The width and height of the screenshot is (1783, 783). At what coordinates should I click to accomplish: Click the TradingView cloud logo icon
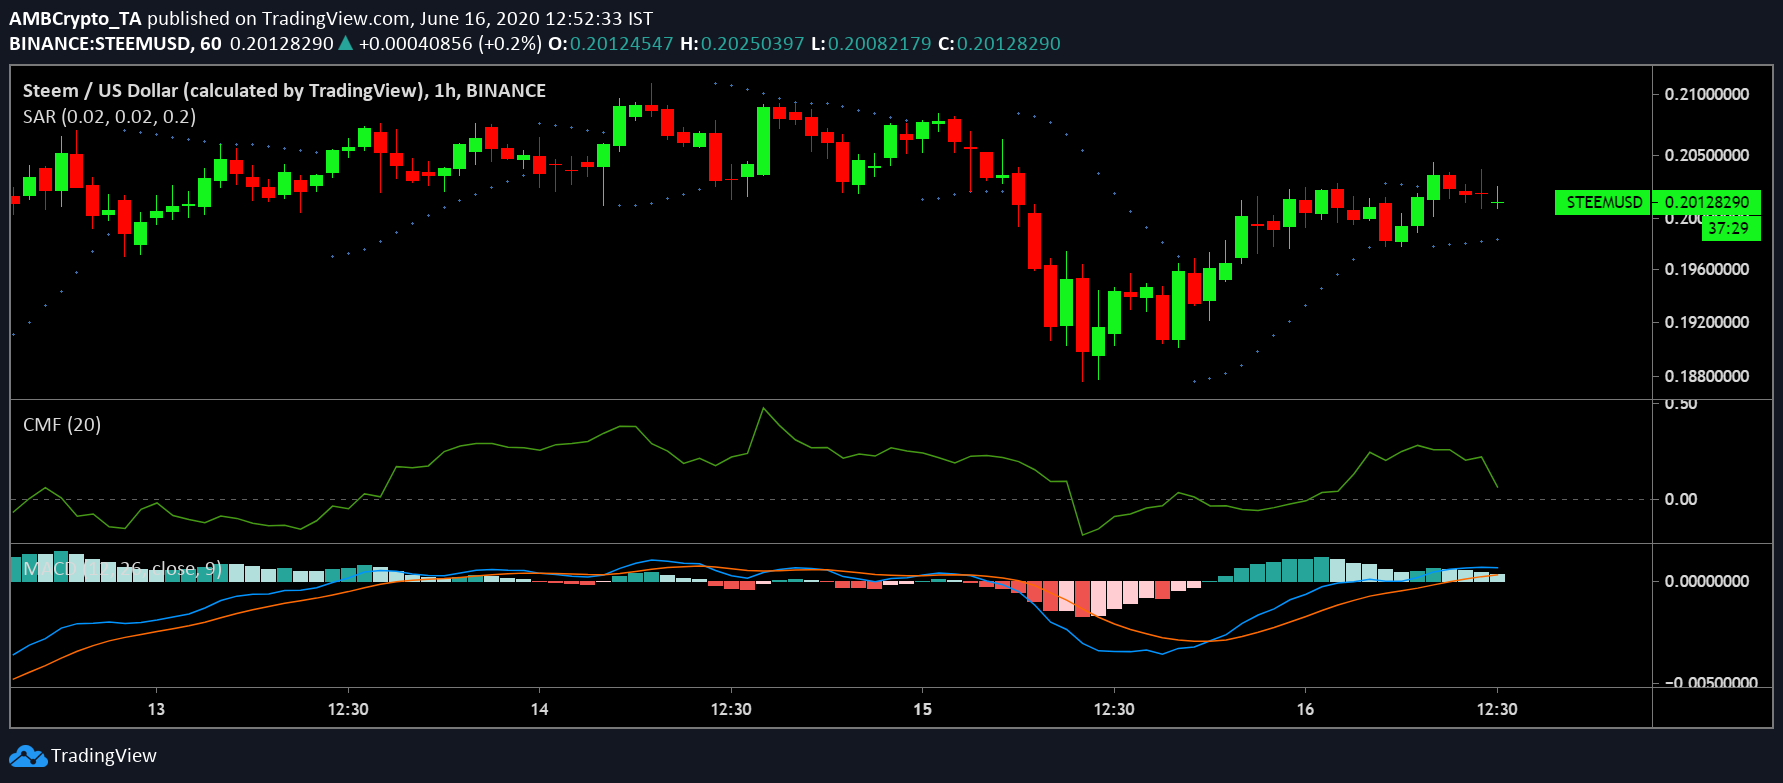[x=28, y=756]
